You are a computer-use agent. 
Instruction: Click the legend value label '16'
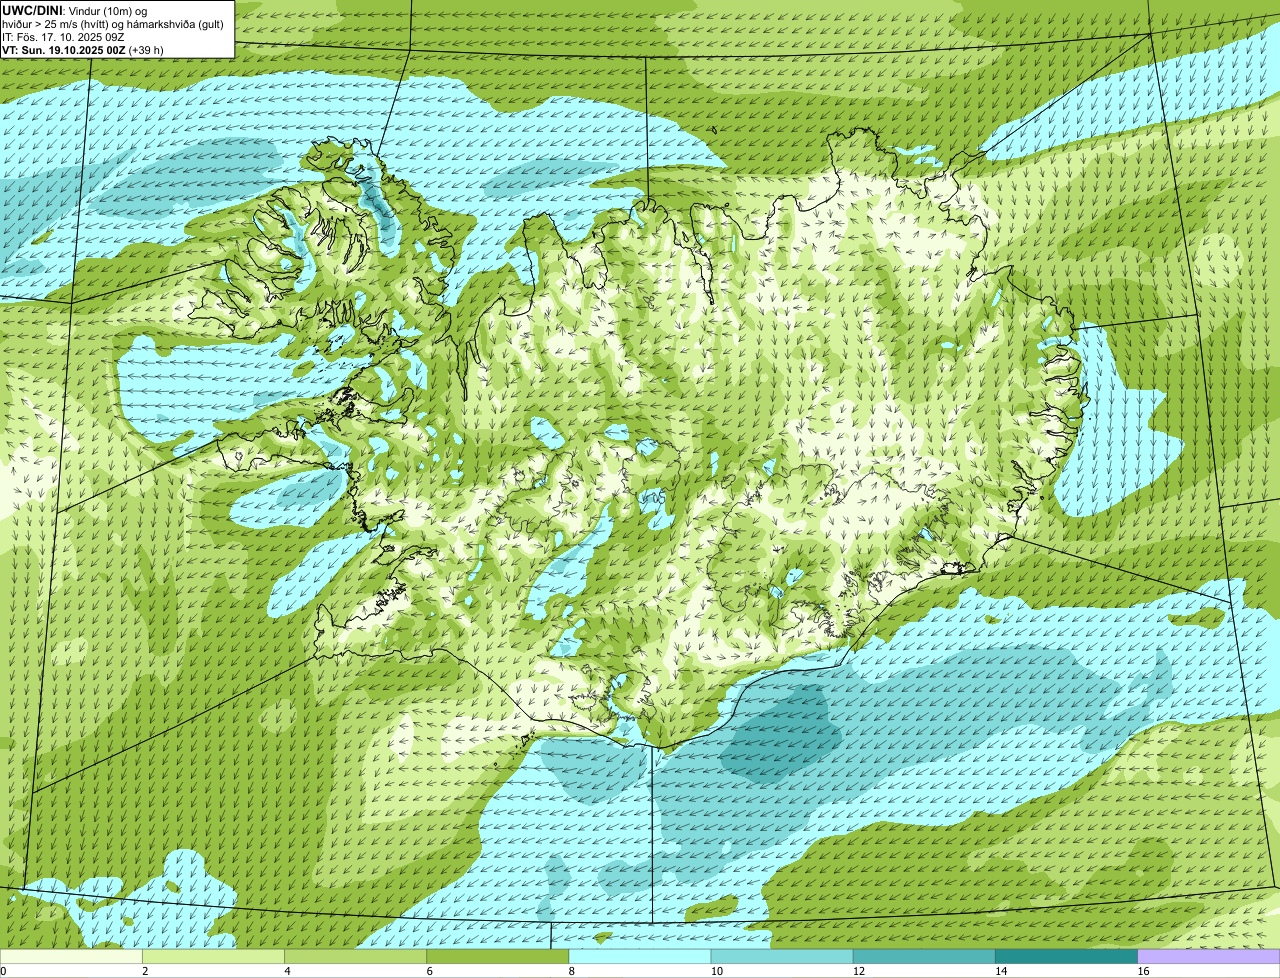1143,971
